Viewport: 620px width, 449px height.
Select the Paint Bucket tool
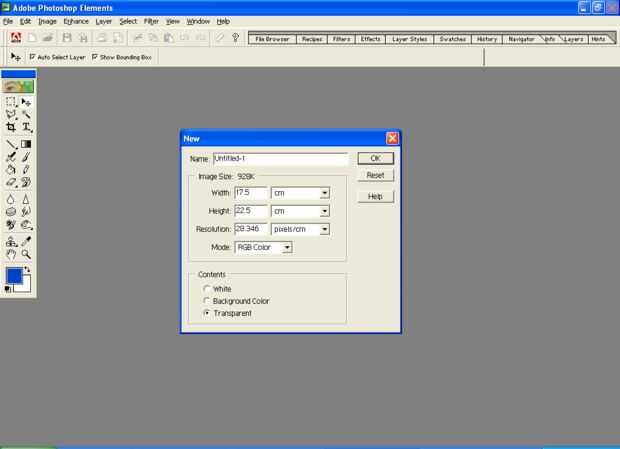click(11, 170)
